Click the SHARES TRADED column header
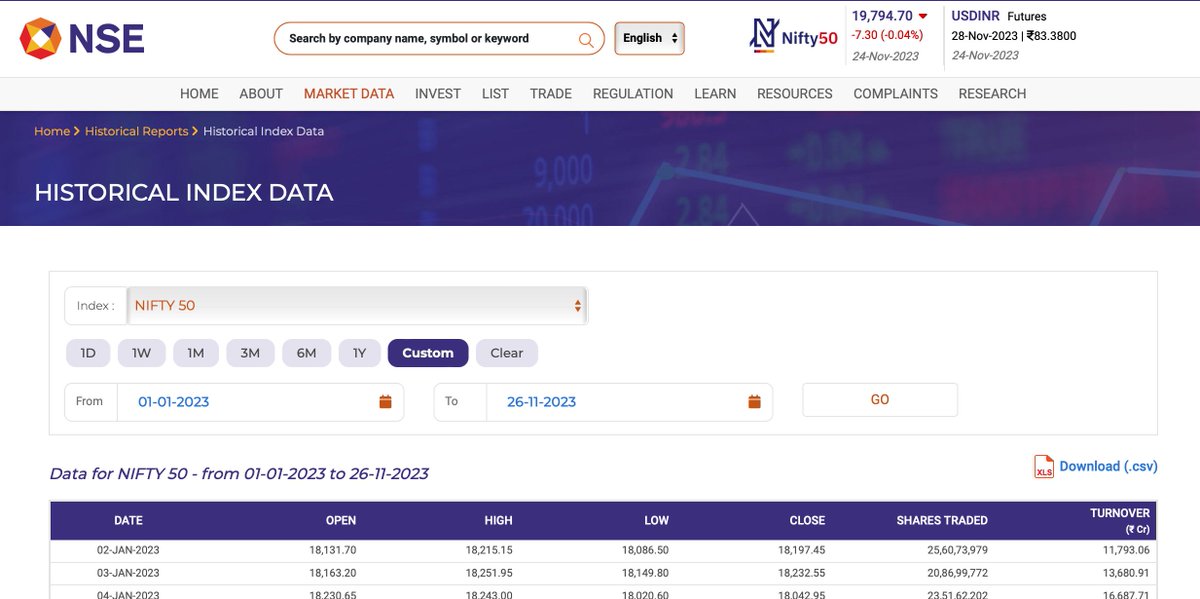Viewport: 1200px width, 599px height. [x=942, y=521]
